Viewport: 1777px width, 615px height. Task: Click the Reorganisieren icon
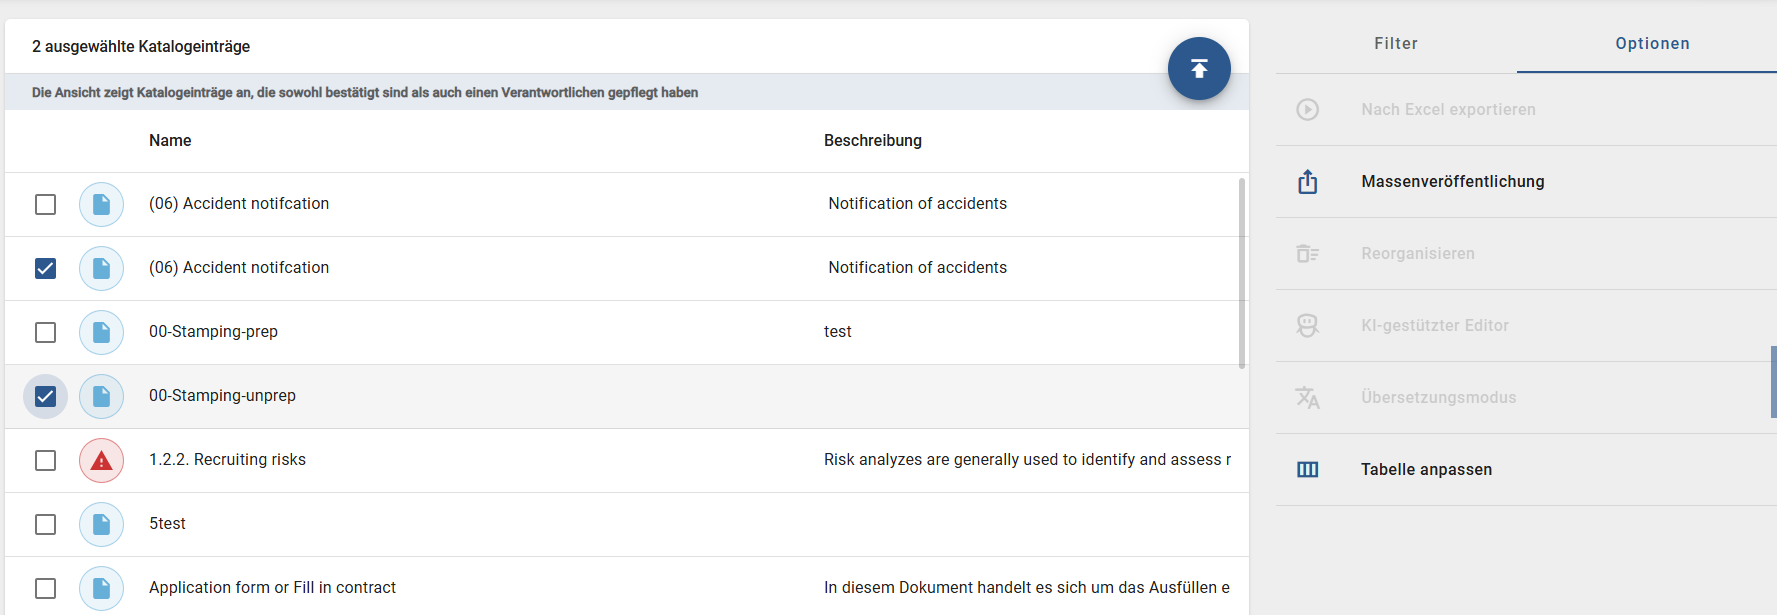(x=1307, y=254)
